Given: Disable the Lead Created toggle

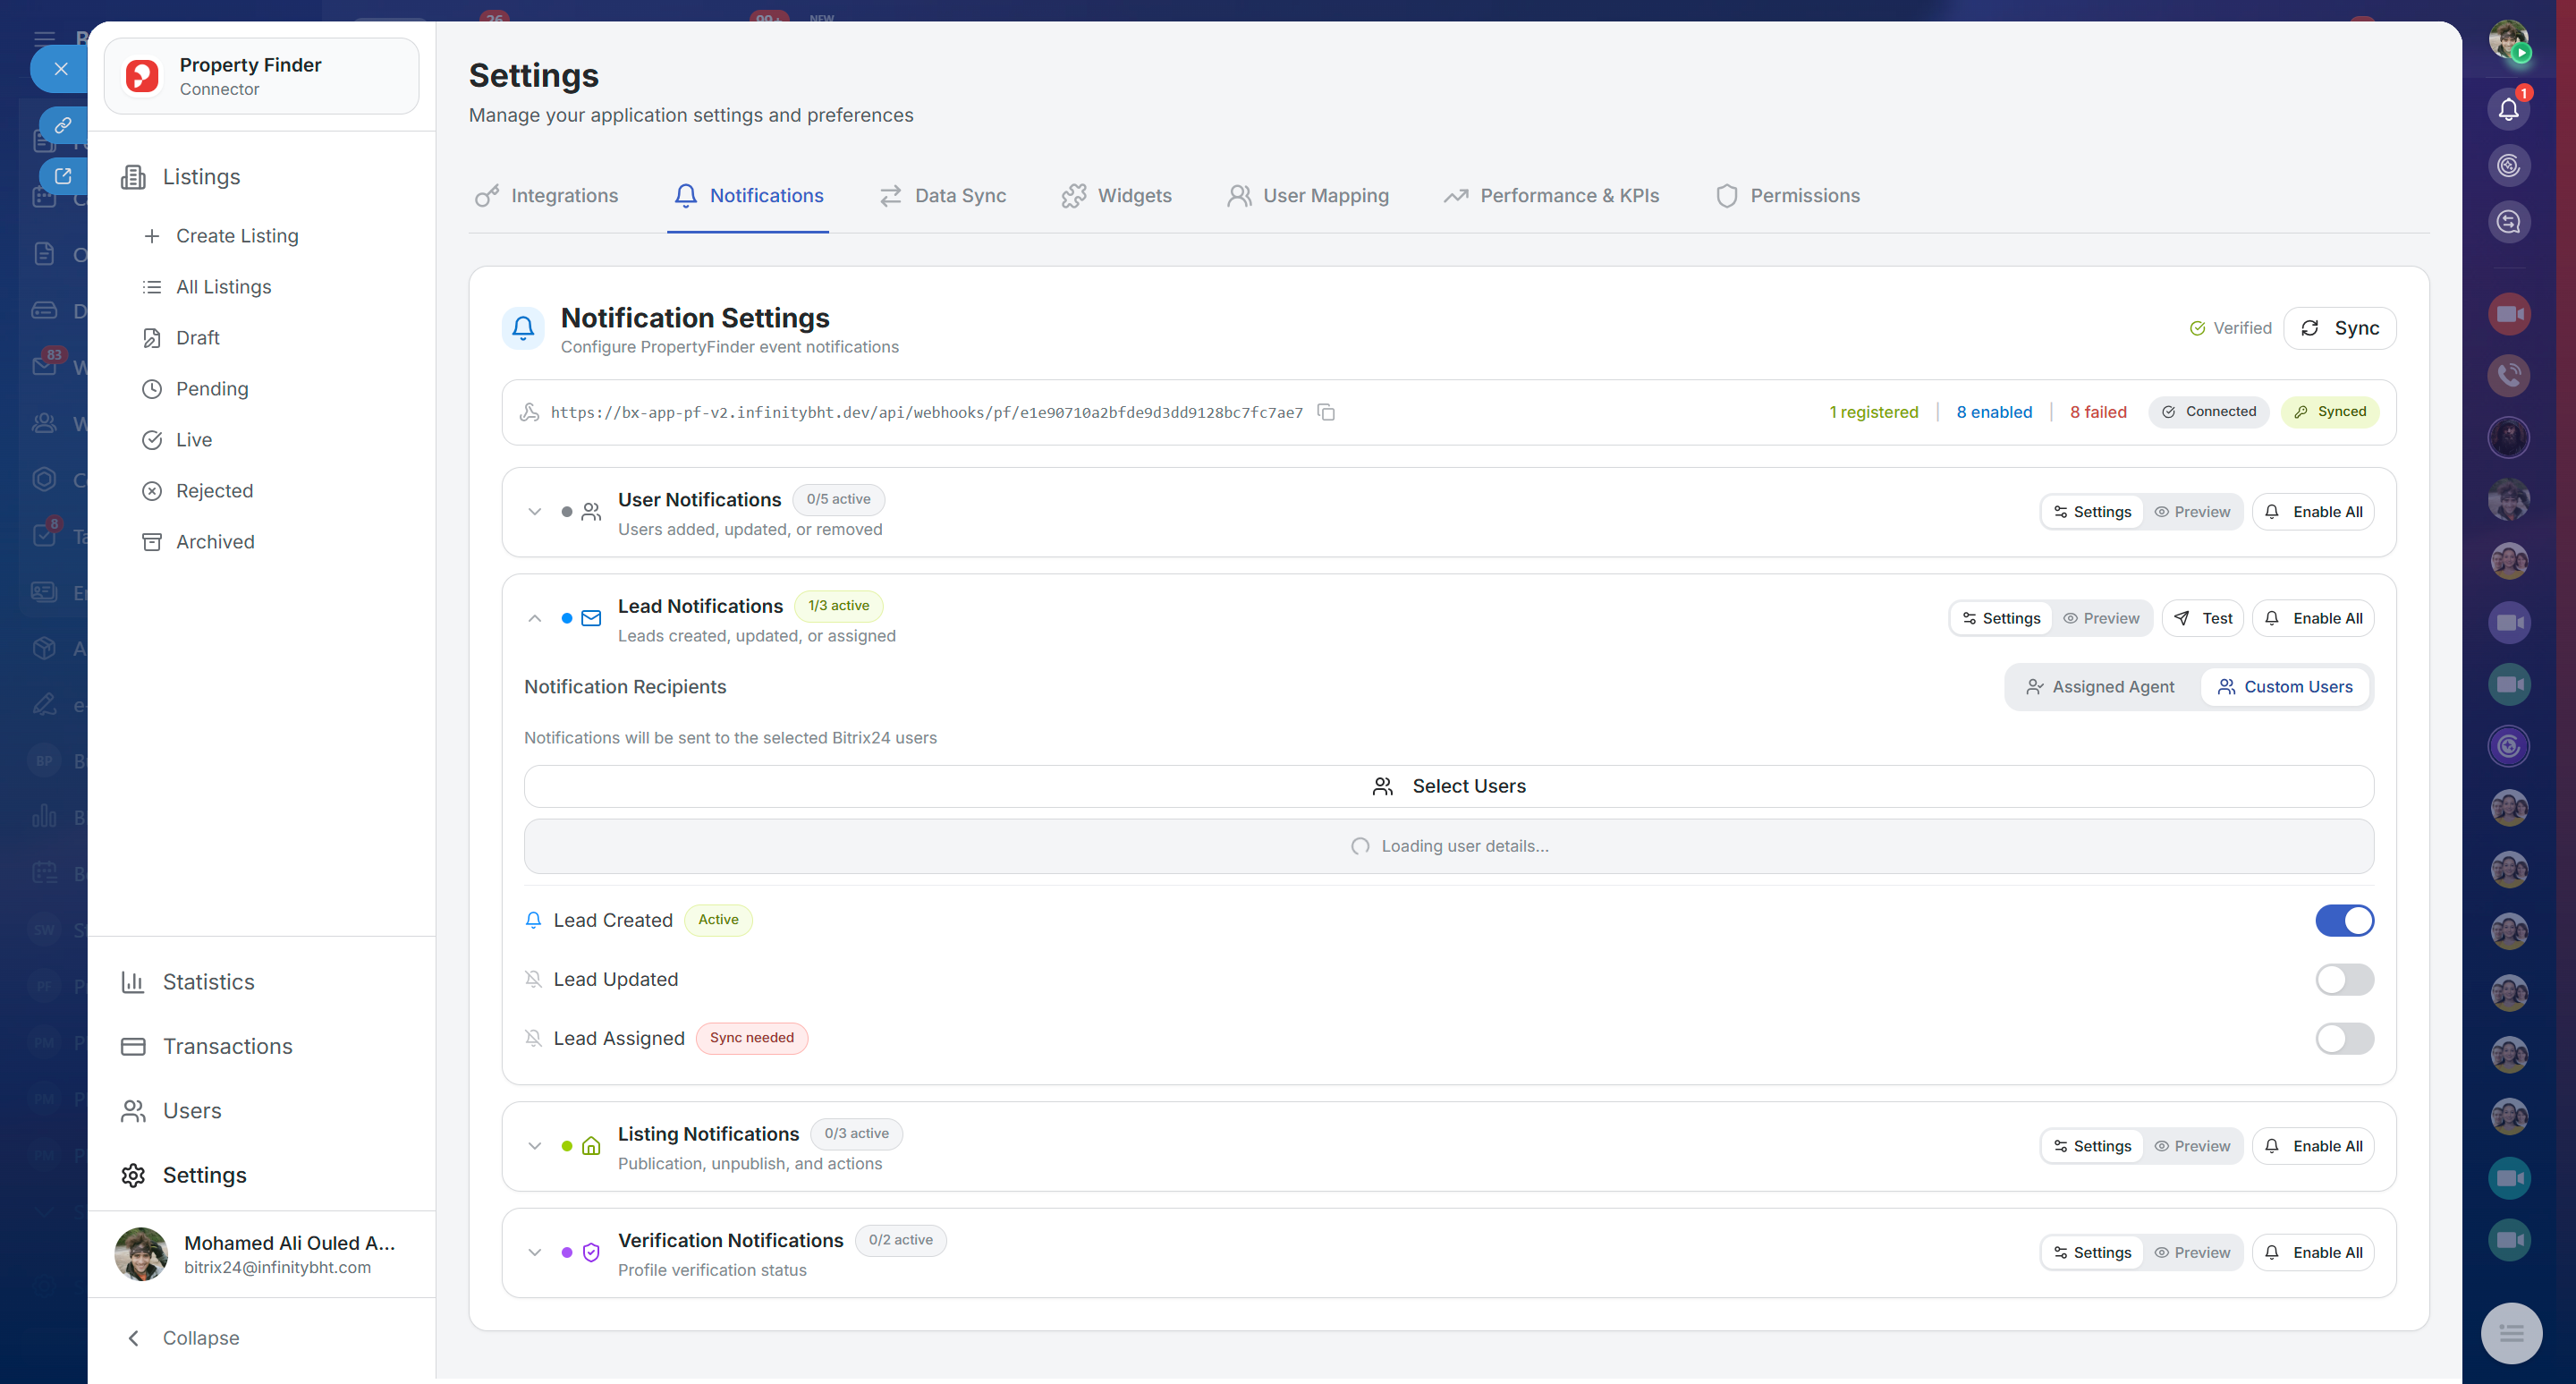Looking at the screenshot, I should tap(2343, 920).
